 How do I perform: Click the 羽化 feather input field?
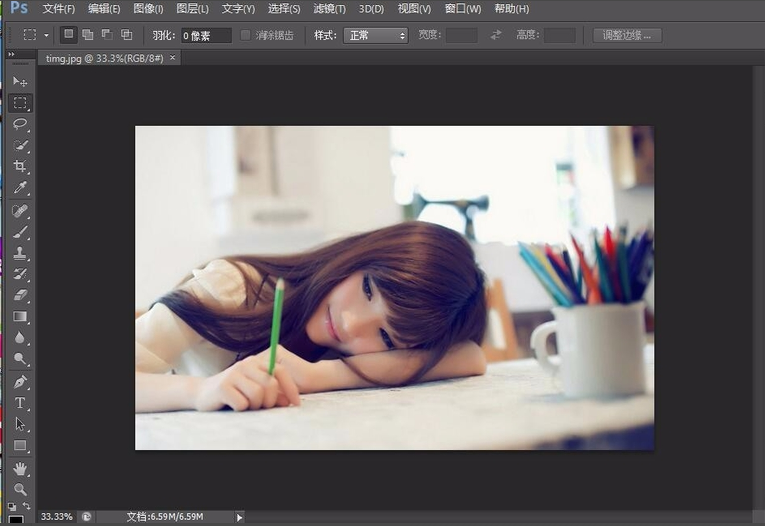point(205,35)
